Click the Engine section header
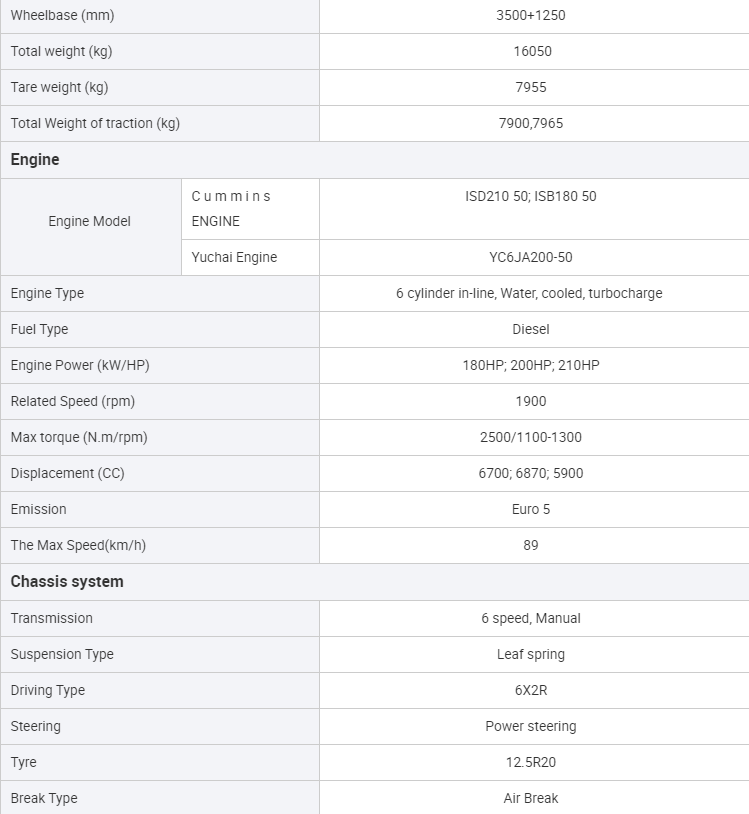 pyautogui.click(x=35, y=160)
